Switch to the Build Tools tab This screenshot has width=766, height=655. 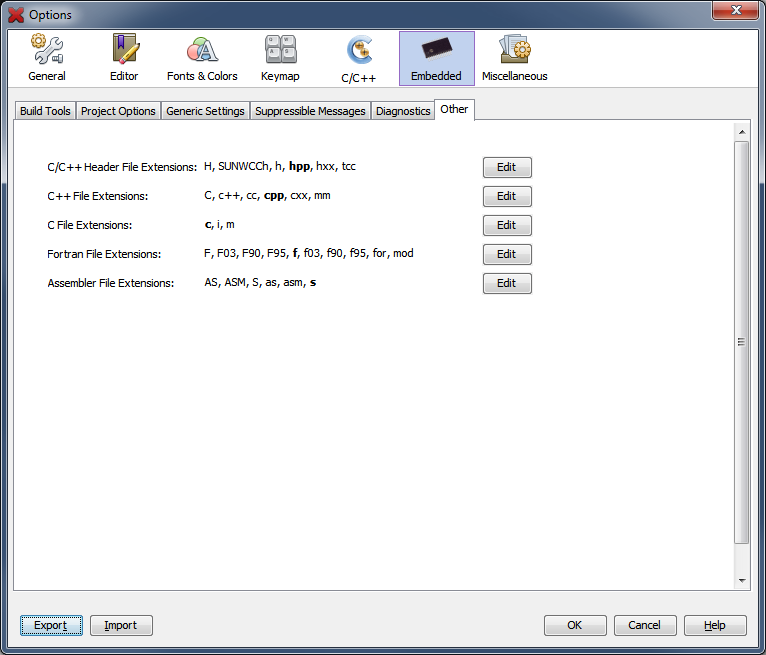pos(45,111)
